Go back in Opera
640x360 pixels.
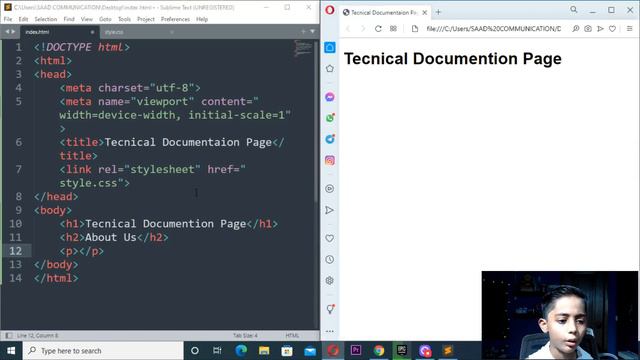[348, 29]
